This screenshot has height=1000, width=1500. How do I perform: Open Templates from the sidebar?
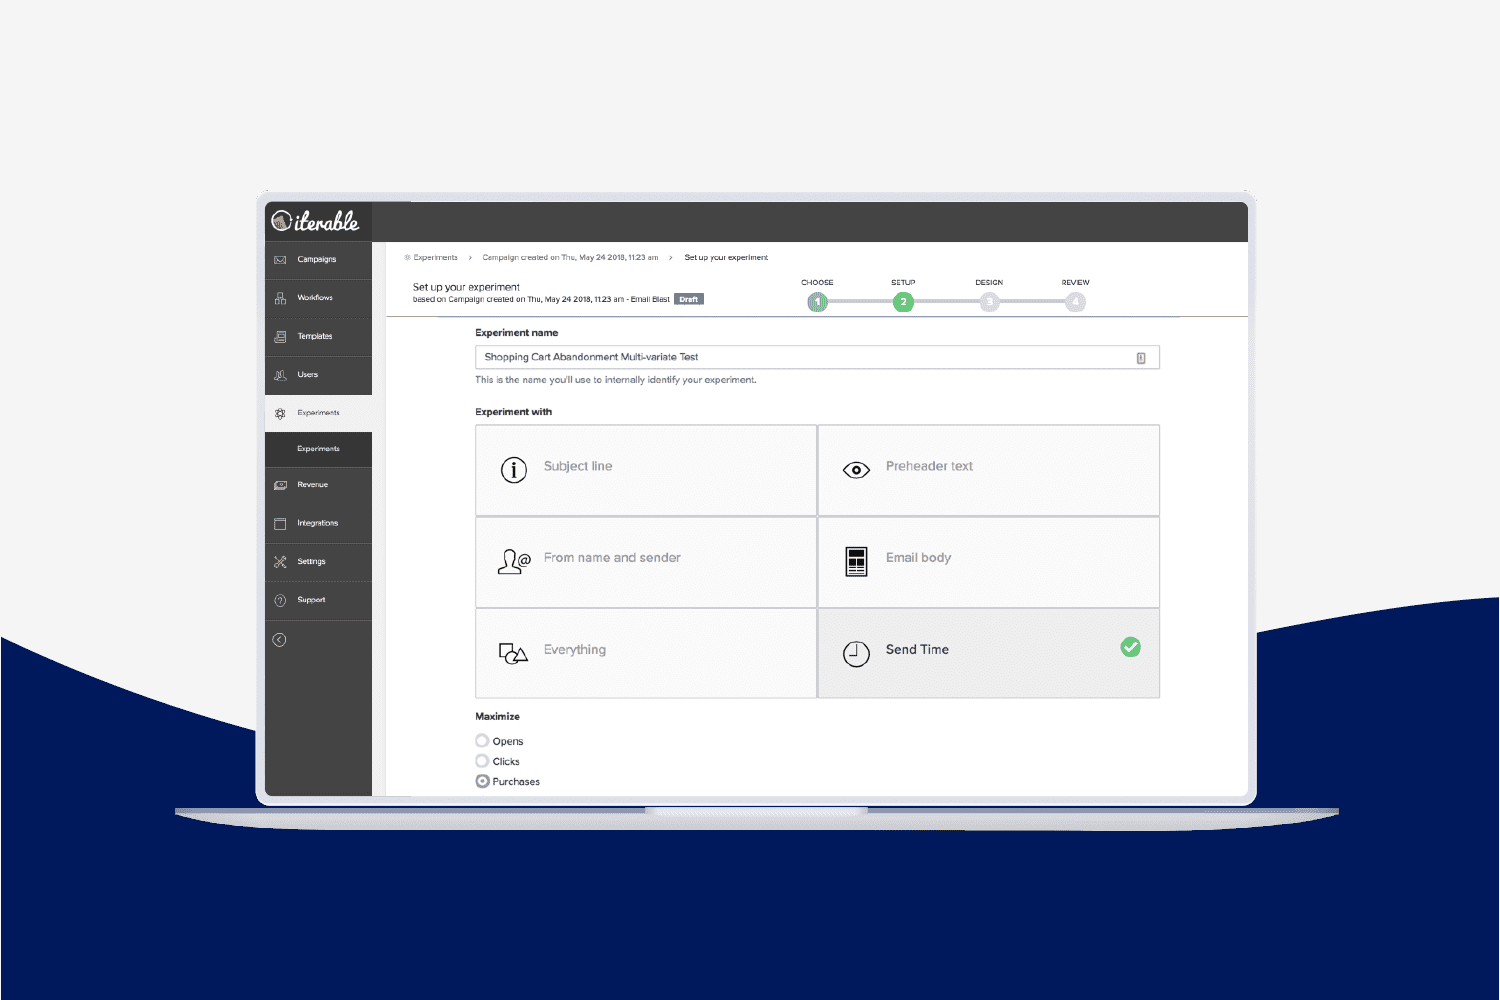click(317, 336)
